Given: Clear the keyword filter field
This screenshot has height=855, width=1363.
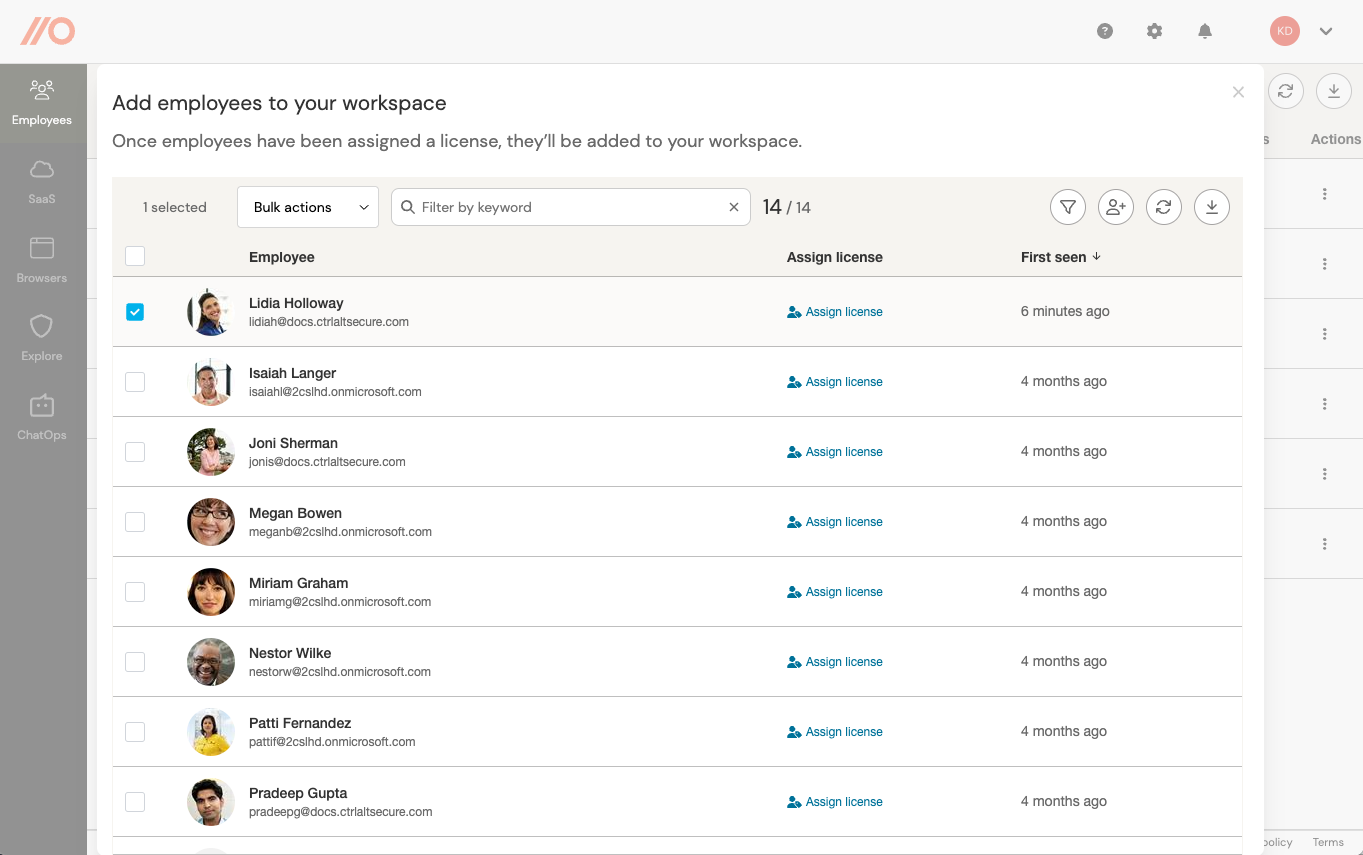Looking at the screenshot, I should [x=734, y=207].
